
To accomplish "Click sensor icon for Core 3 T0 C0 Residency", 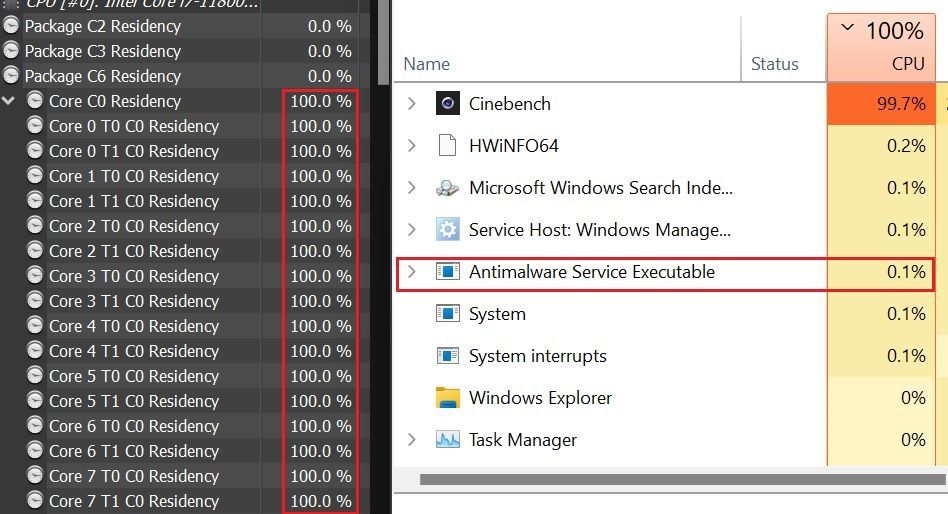I will [35, 275].
